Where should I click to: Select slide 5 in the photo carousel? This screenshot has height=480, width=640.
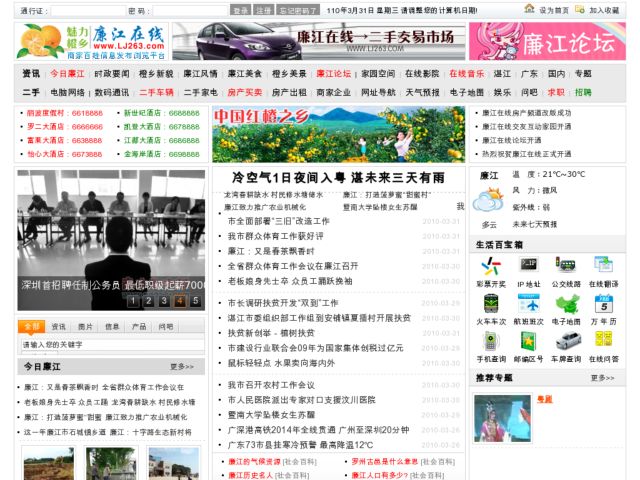pyautogui.click(x=196, y=301)
